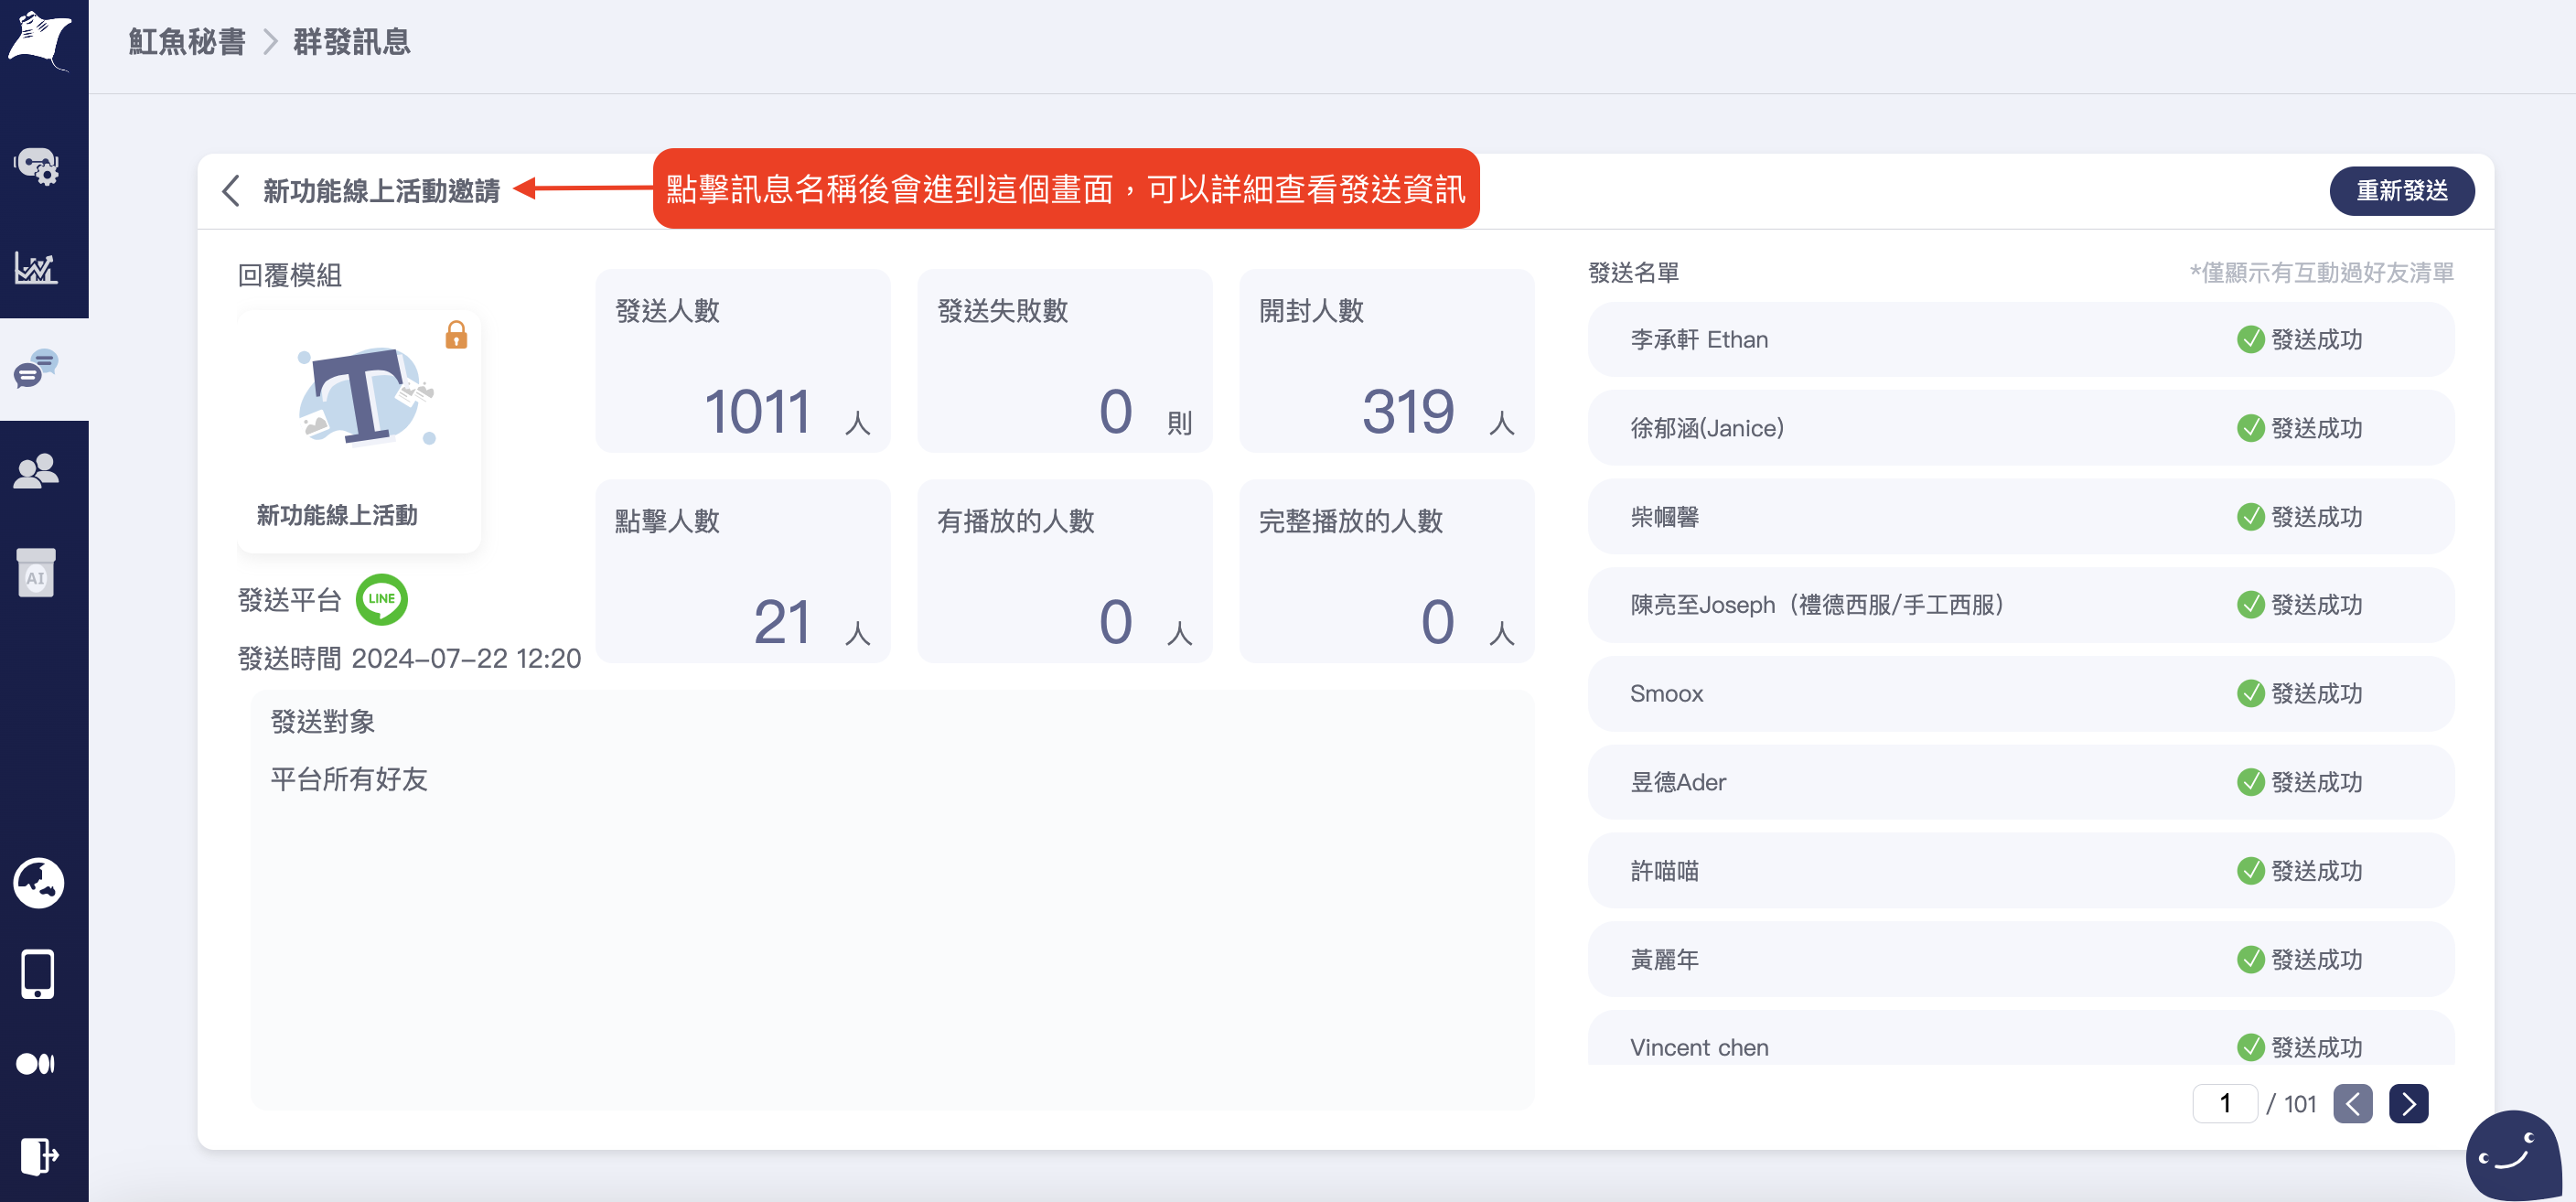Open the AI box sidebar icon
The image size is (2576, 1202).
click(37, 574)
